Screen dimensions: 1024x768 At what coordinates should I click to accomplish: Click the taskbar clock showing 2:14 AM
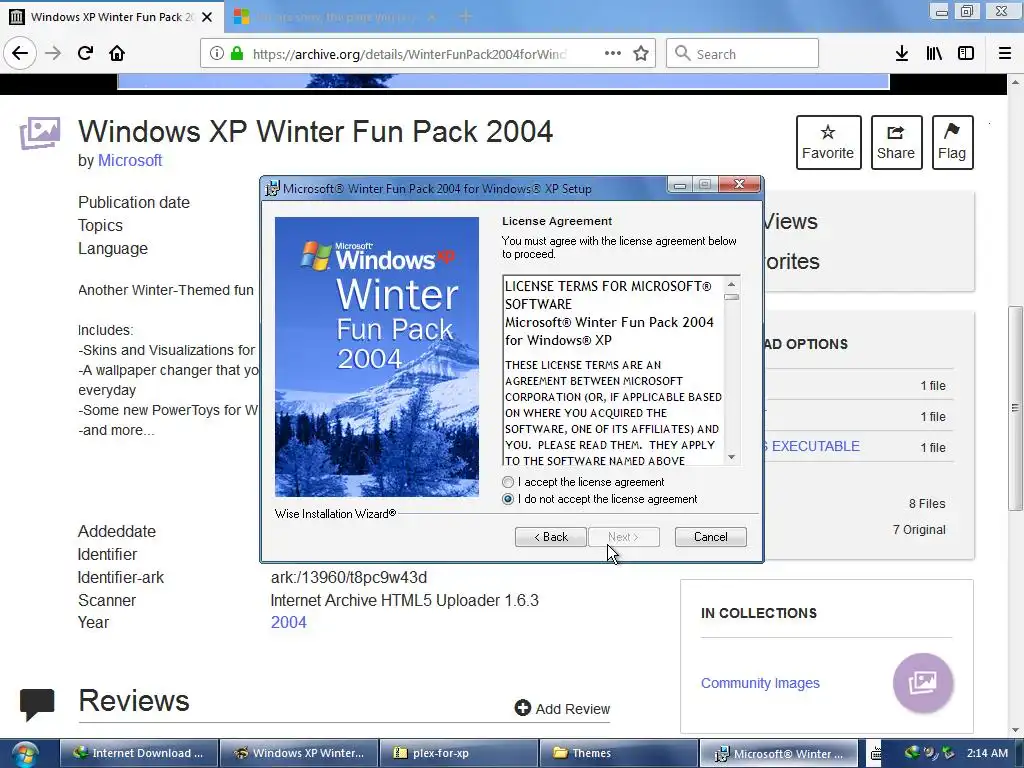tap(987, 753)
